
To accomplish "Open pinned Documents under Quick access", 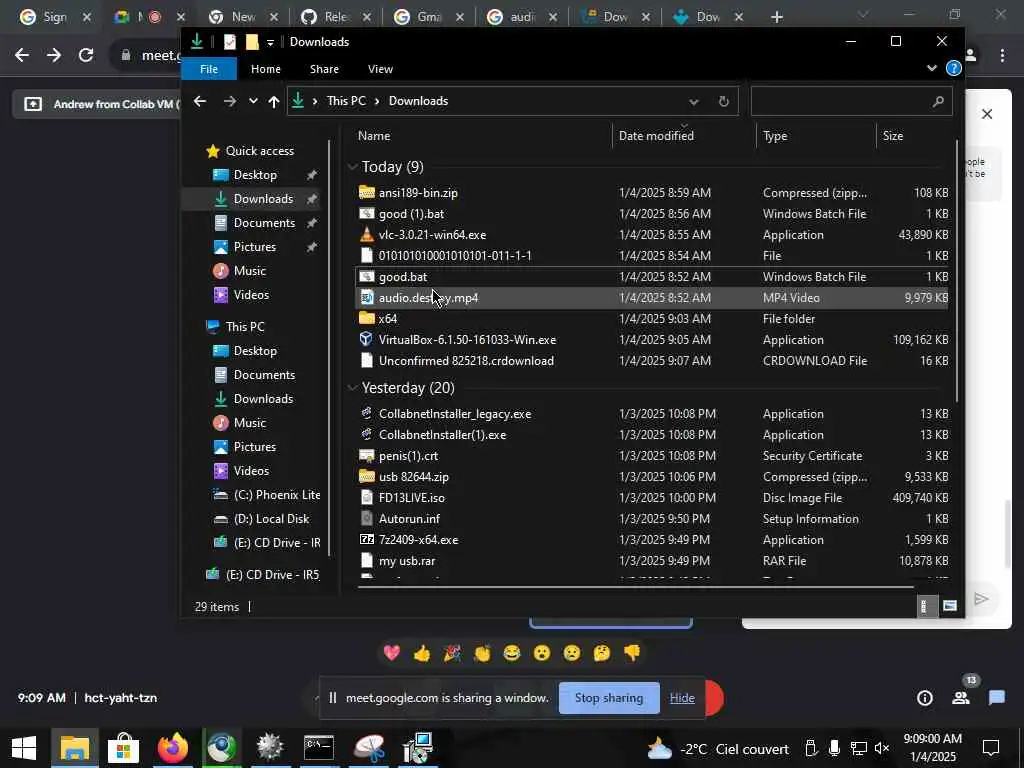I will [x=264, y=223].
